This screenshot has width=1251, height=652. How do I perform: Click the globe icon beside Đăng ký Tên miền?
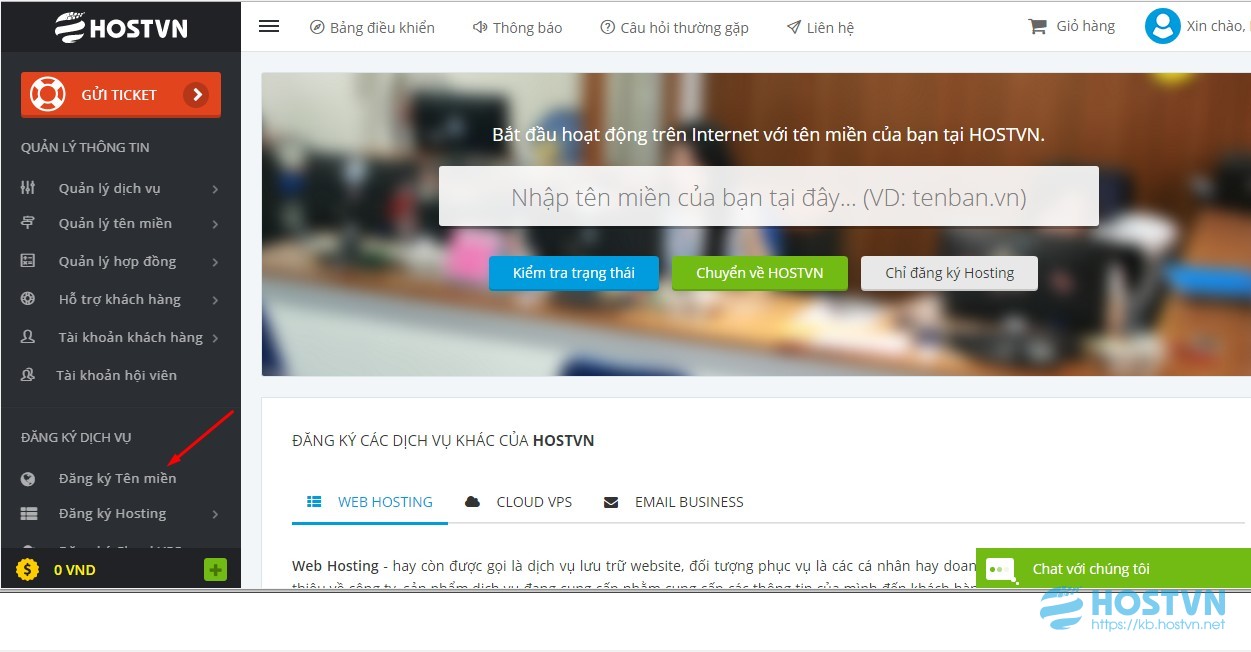click(x=28, y=479)
